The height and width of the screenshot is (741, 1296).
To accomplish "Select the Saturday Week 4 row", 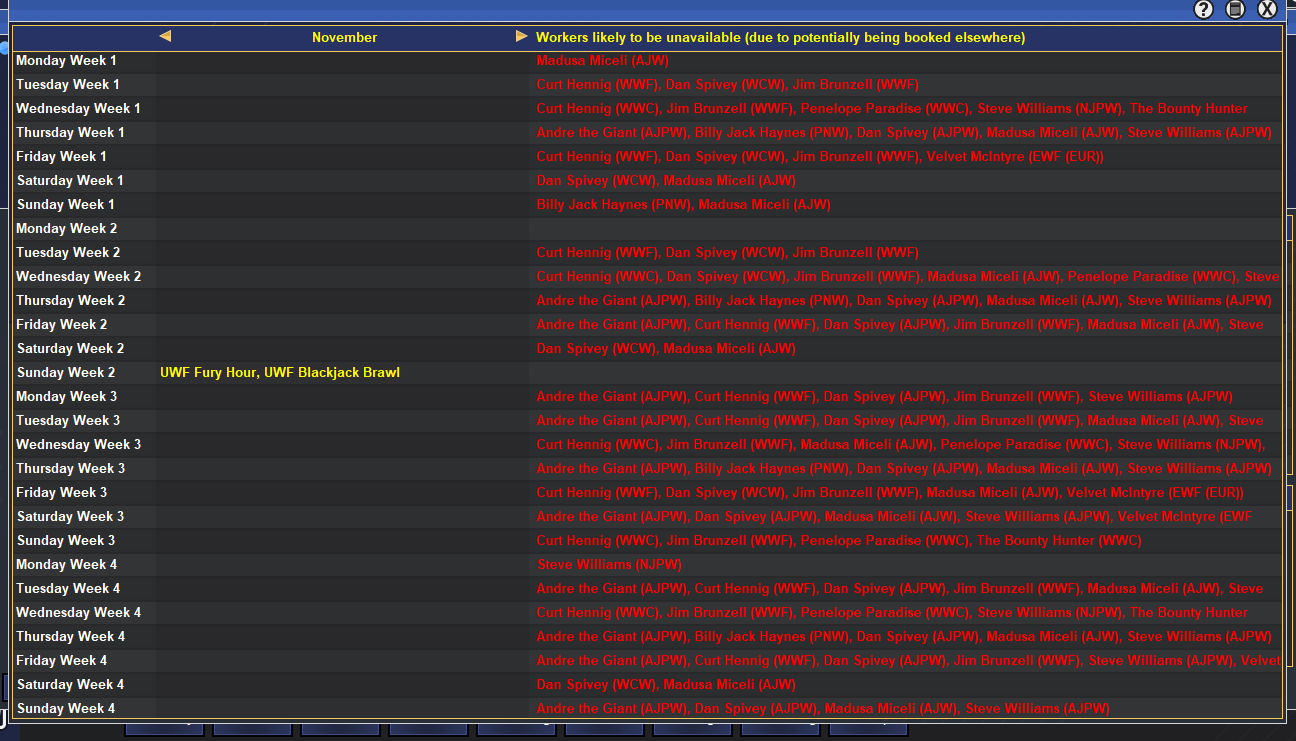I will coord(647,685).
